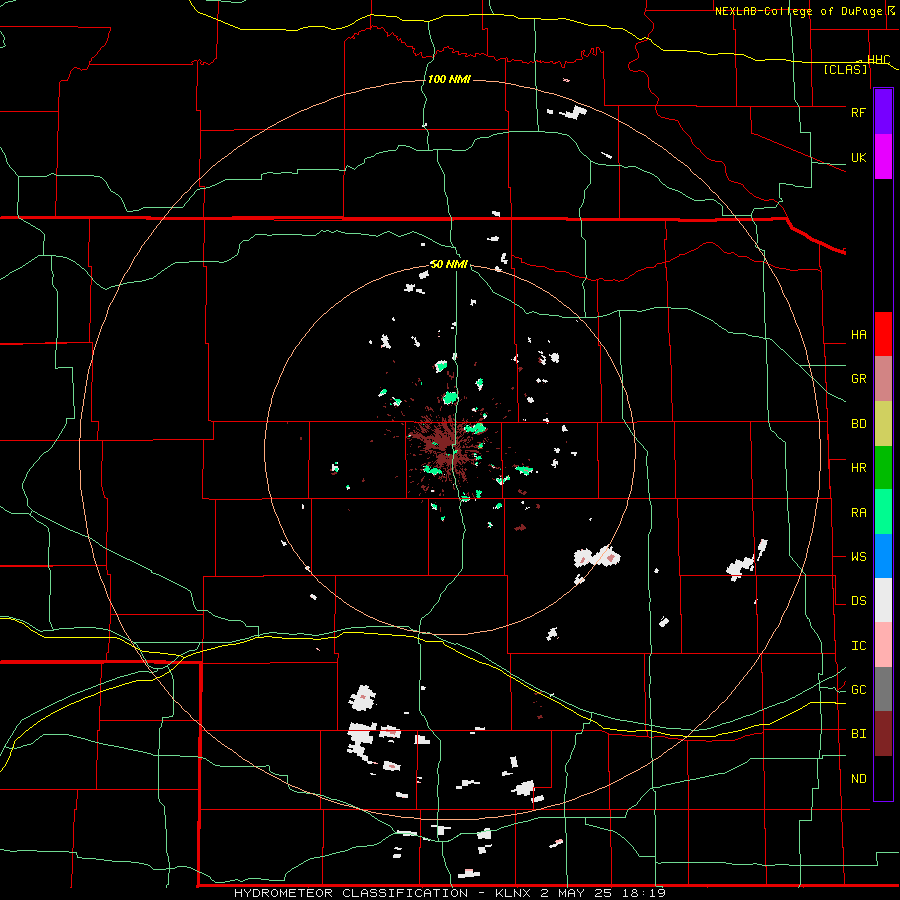The image size is (900, 900).
Task: Click the KLNX radar site identifier
Action: click(x=514, y=893)
